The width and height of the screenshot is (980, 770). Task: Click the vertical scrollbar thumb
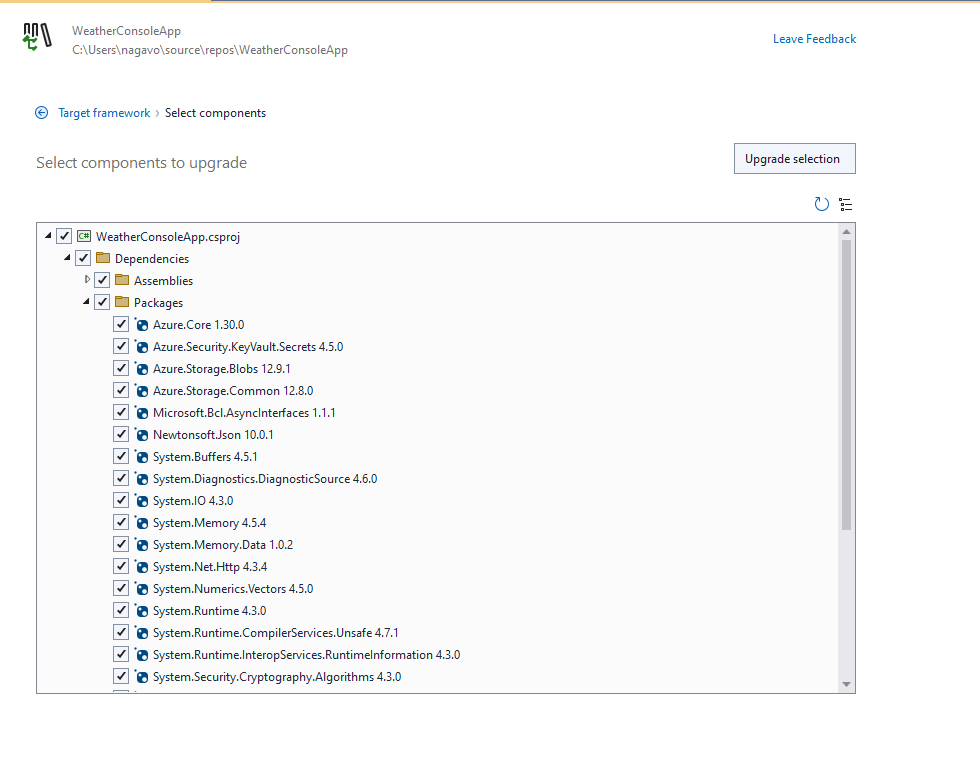tap(846, 385)
